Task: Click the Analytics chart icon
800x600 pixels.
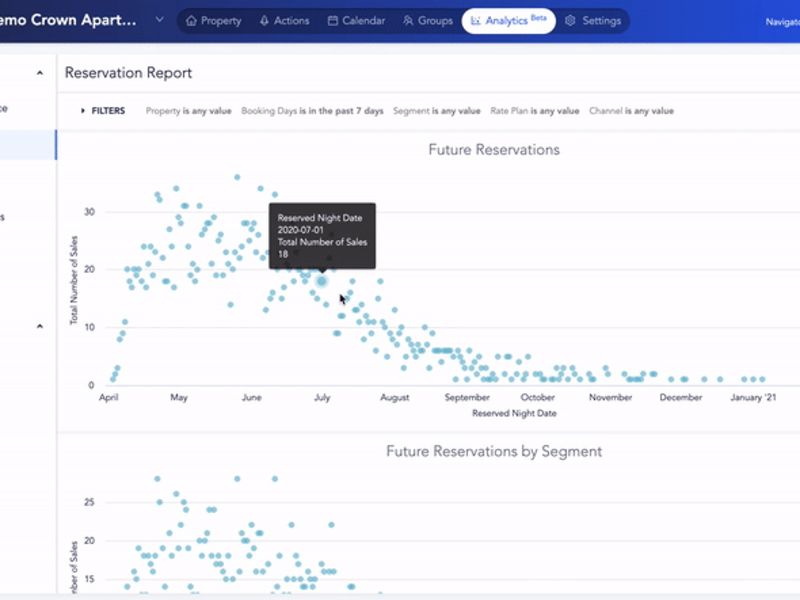Action: click(476, 21)
